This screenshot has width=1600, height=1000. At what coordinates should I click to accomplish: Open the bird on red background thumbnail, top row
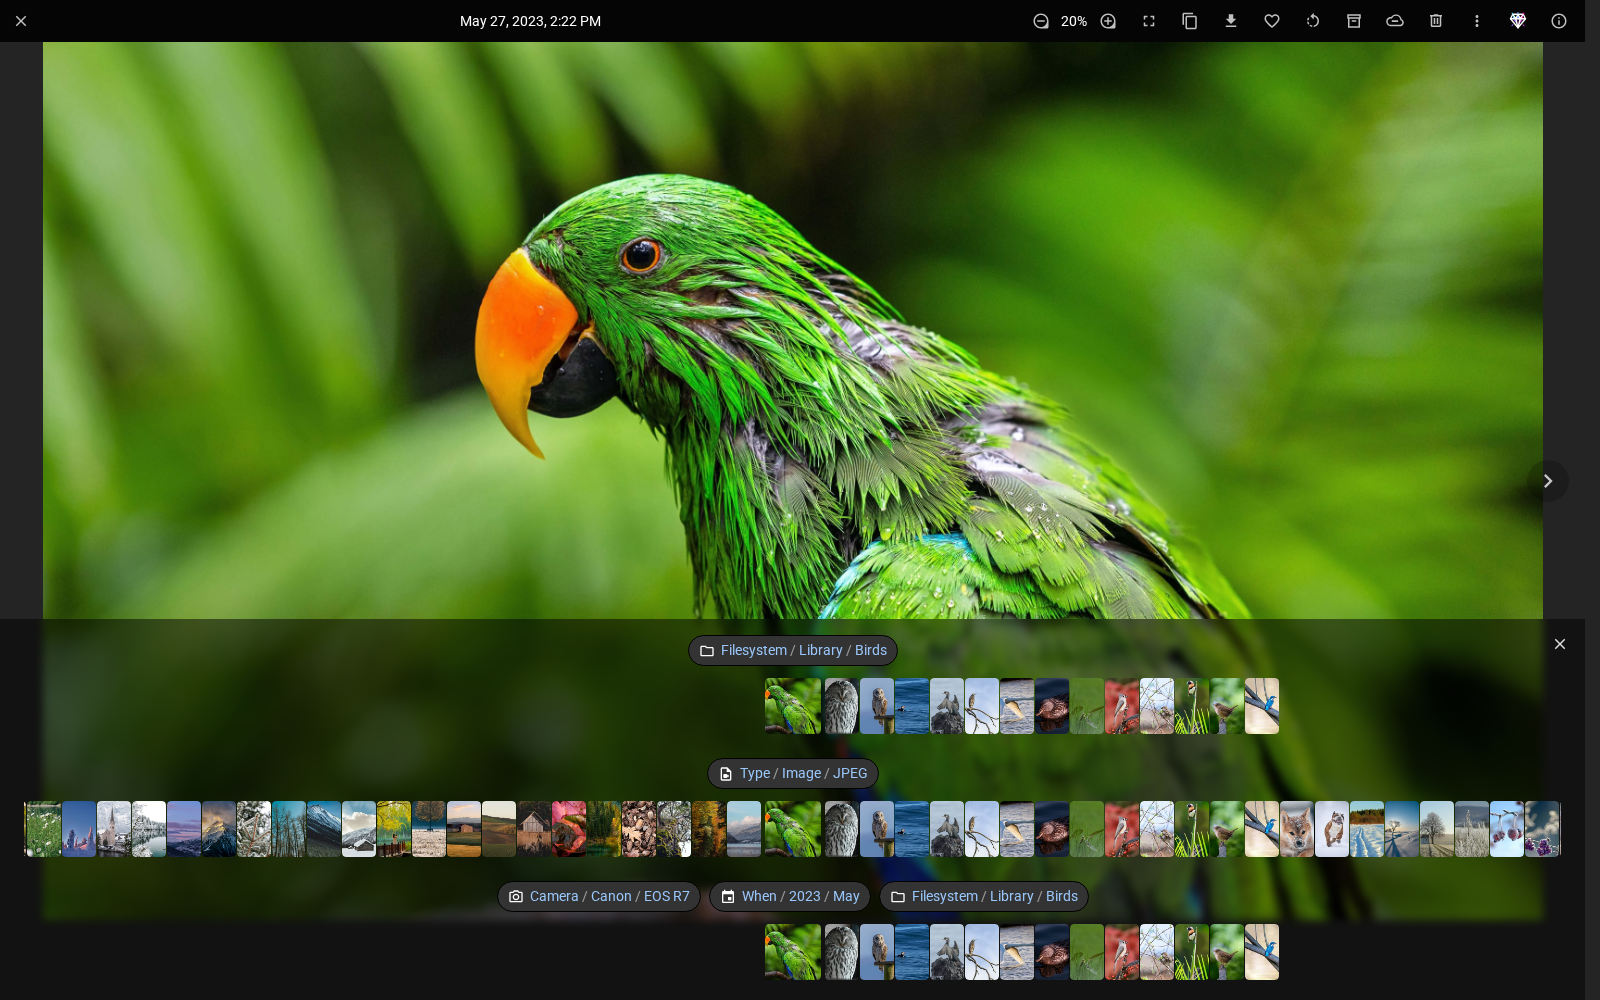click(x=1122, y=706)
